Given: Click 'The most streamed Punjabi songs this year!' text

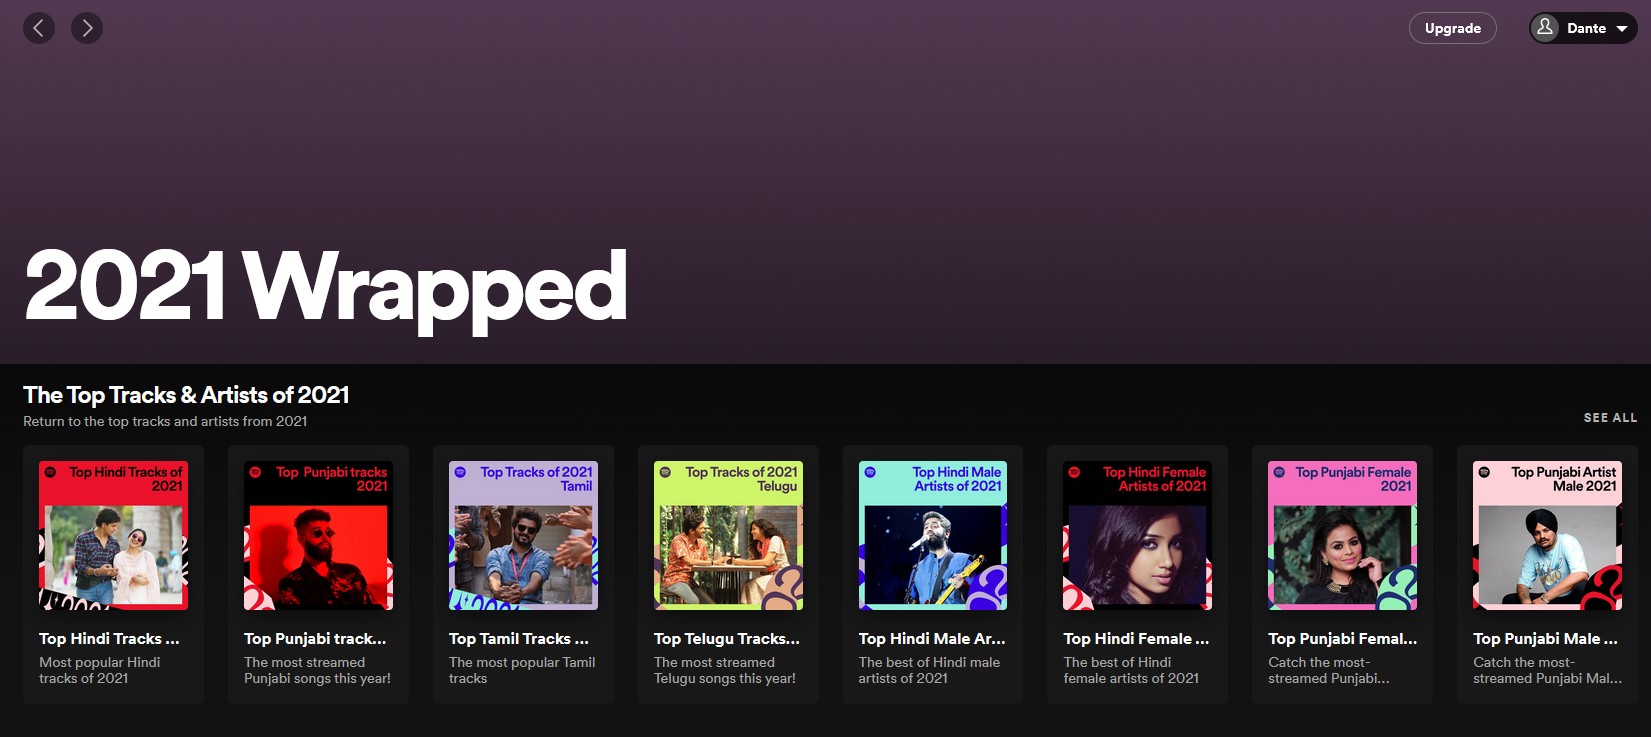Looking at the screenshot, I should click(x=317, y=670).
